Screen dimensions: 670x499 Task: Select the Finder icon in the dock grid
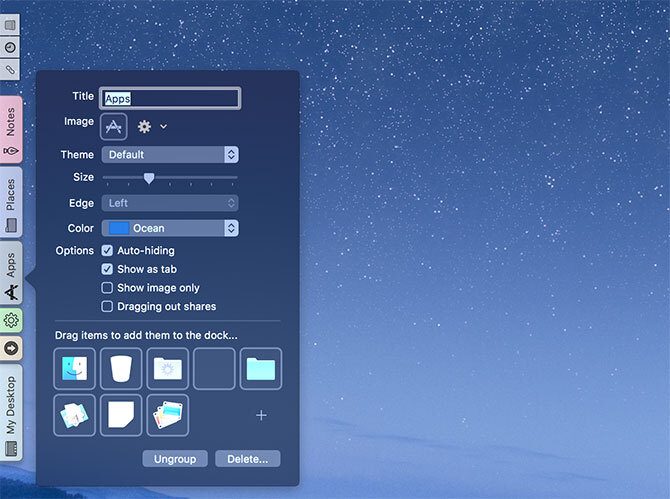pyautogui.click(x=74, y=369)
